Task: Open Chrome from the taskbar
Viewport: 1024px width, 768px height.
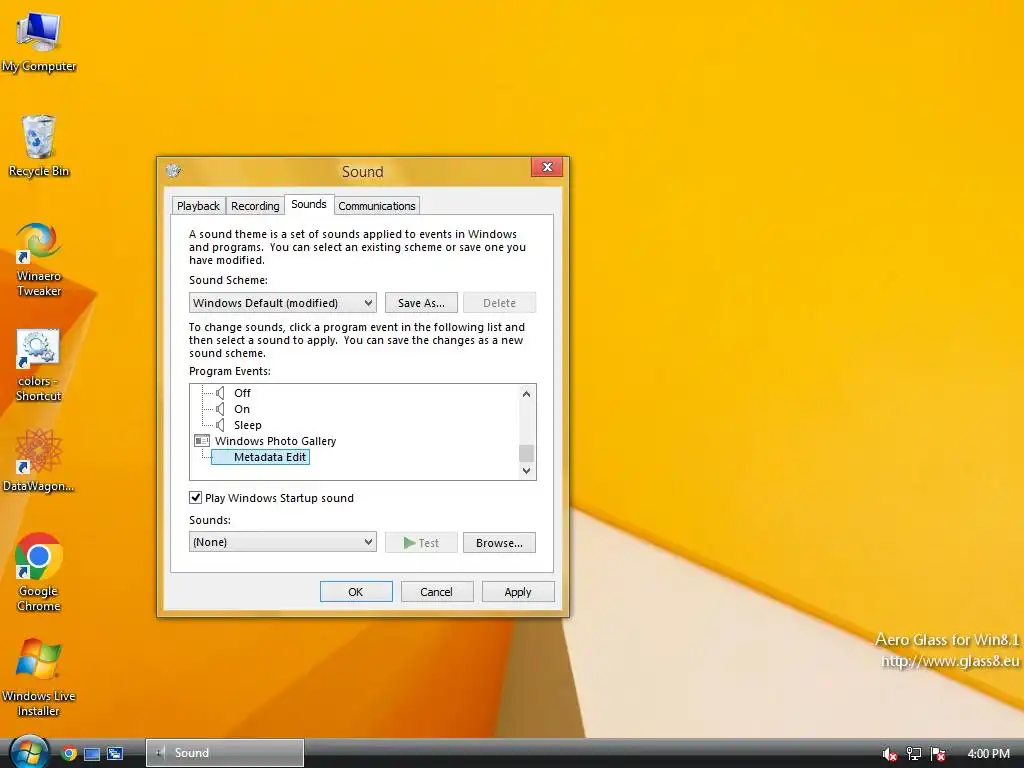Action: click(69, 754)
